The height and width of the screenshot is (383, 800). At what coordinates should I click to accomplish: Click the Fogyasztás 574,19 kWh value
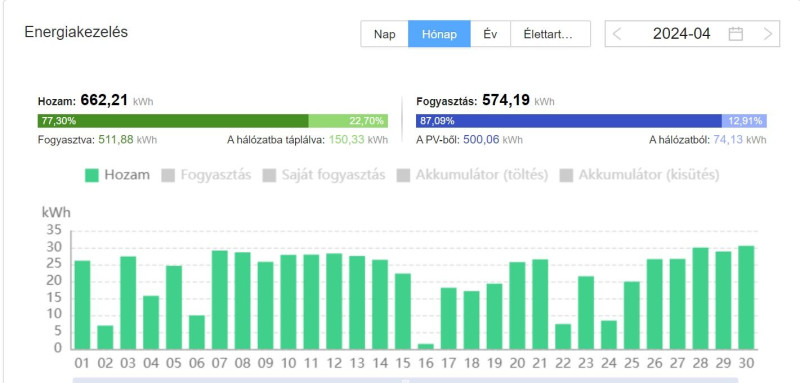pyautogui.click(x=485, y=100)
